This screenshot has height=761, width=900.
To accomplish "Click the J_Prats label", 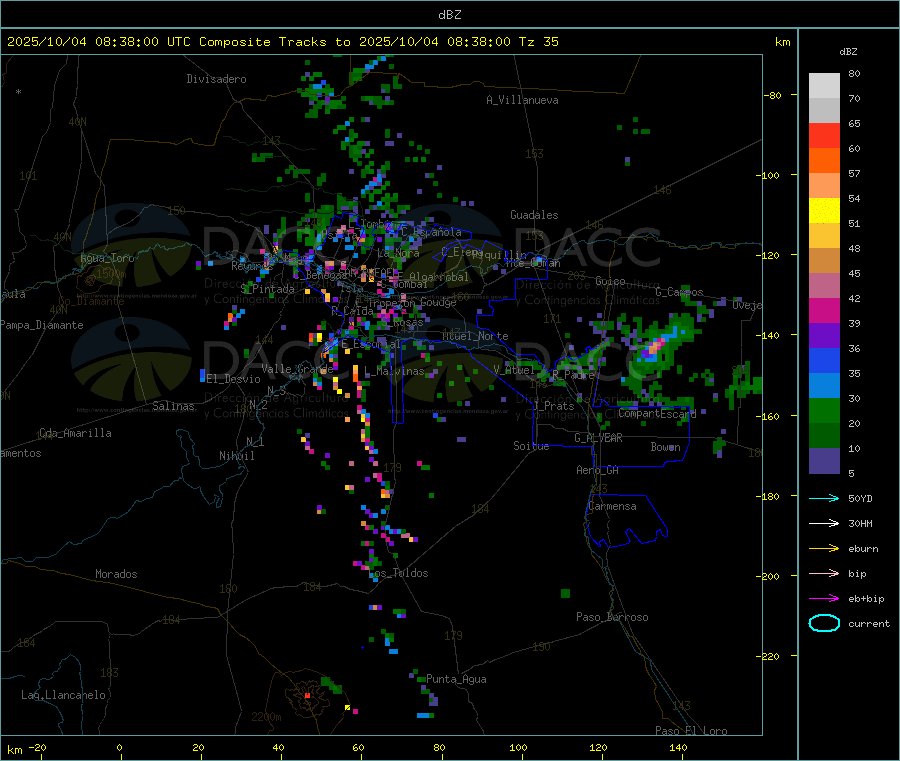I will (554, 406).
